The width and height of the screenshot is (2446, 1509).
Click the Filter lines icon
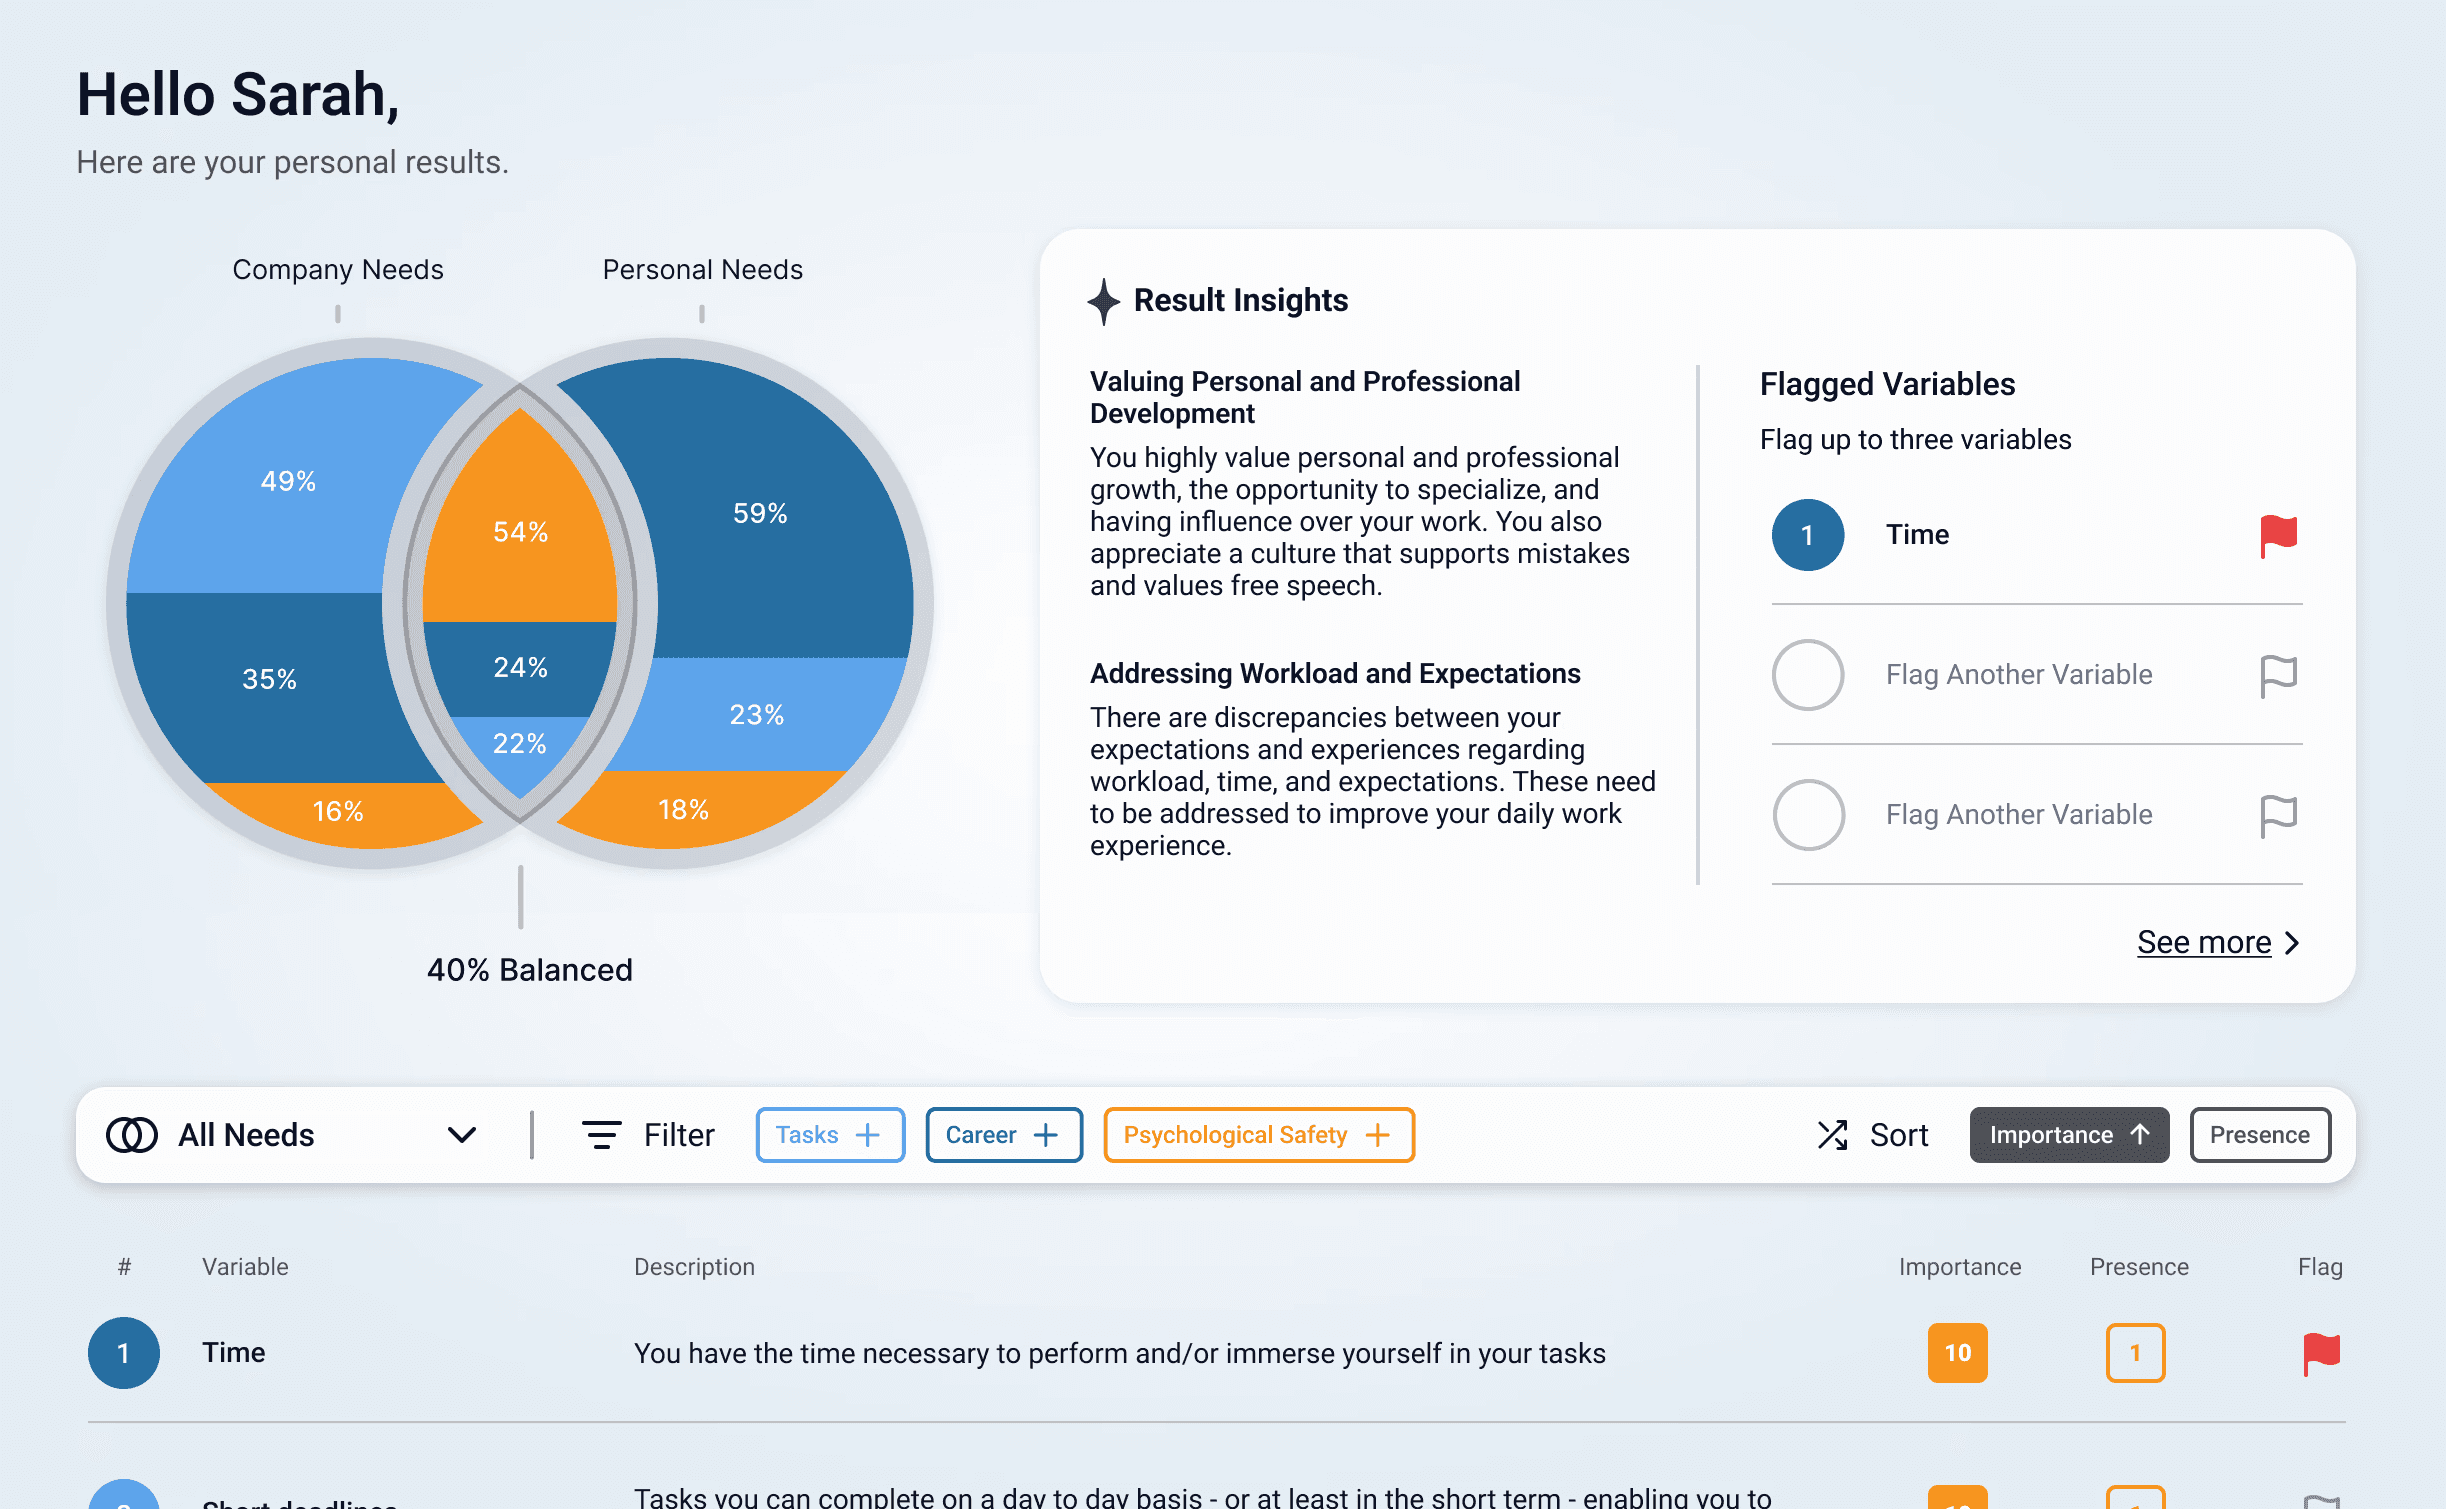pyautogui.click(x=601, y=1135)
